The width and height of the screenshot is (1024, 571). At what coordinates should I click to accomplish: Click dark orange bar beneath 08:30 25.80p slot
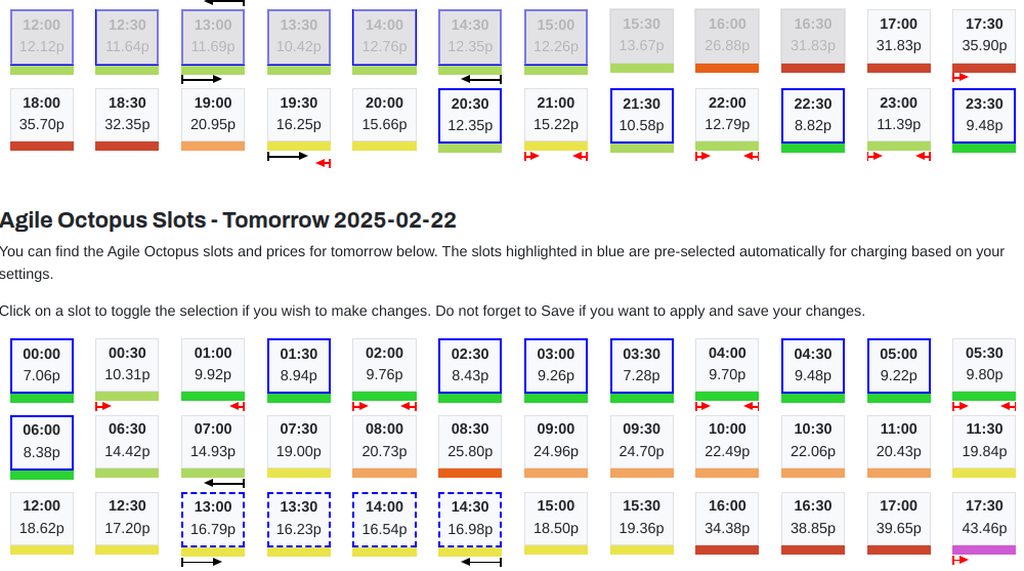[x=470, y=473]
